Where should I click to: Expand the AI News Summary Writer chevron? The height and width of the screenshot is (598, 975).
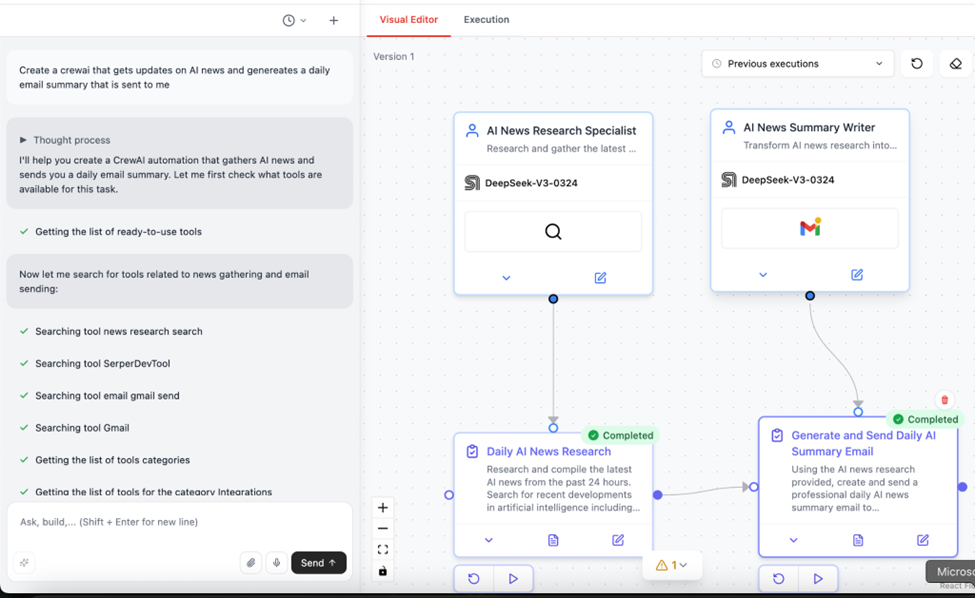coord(763,275)
